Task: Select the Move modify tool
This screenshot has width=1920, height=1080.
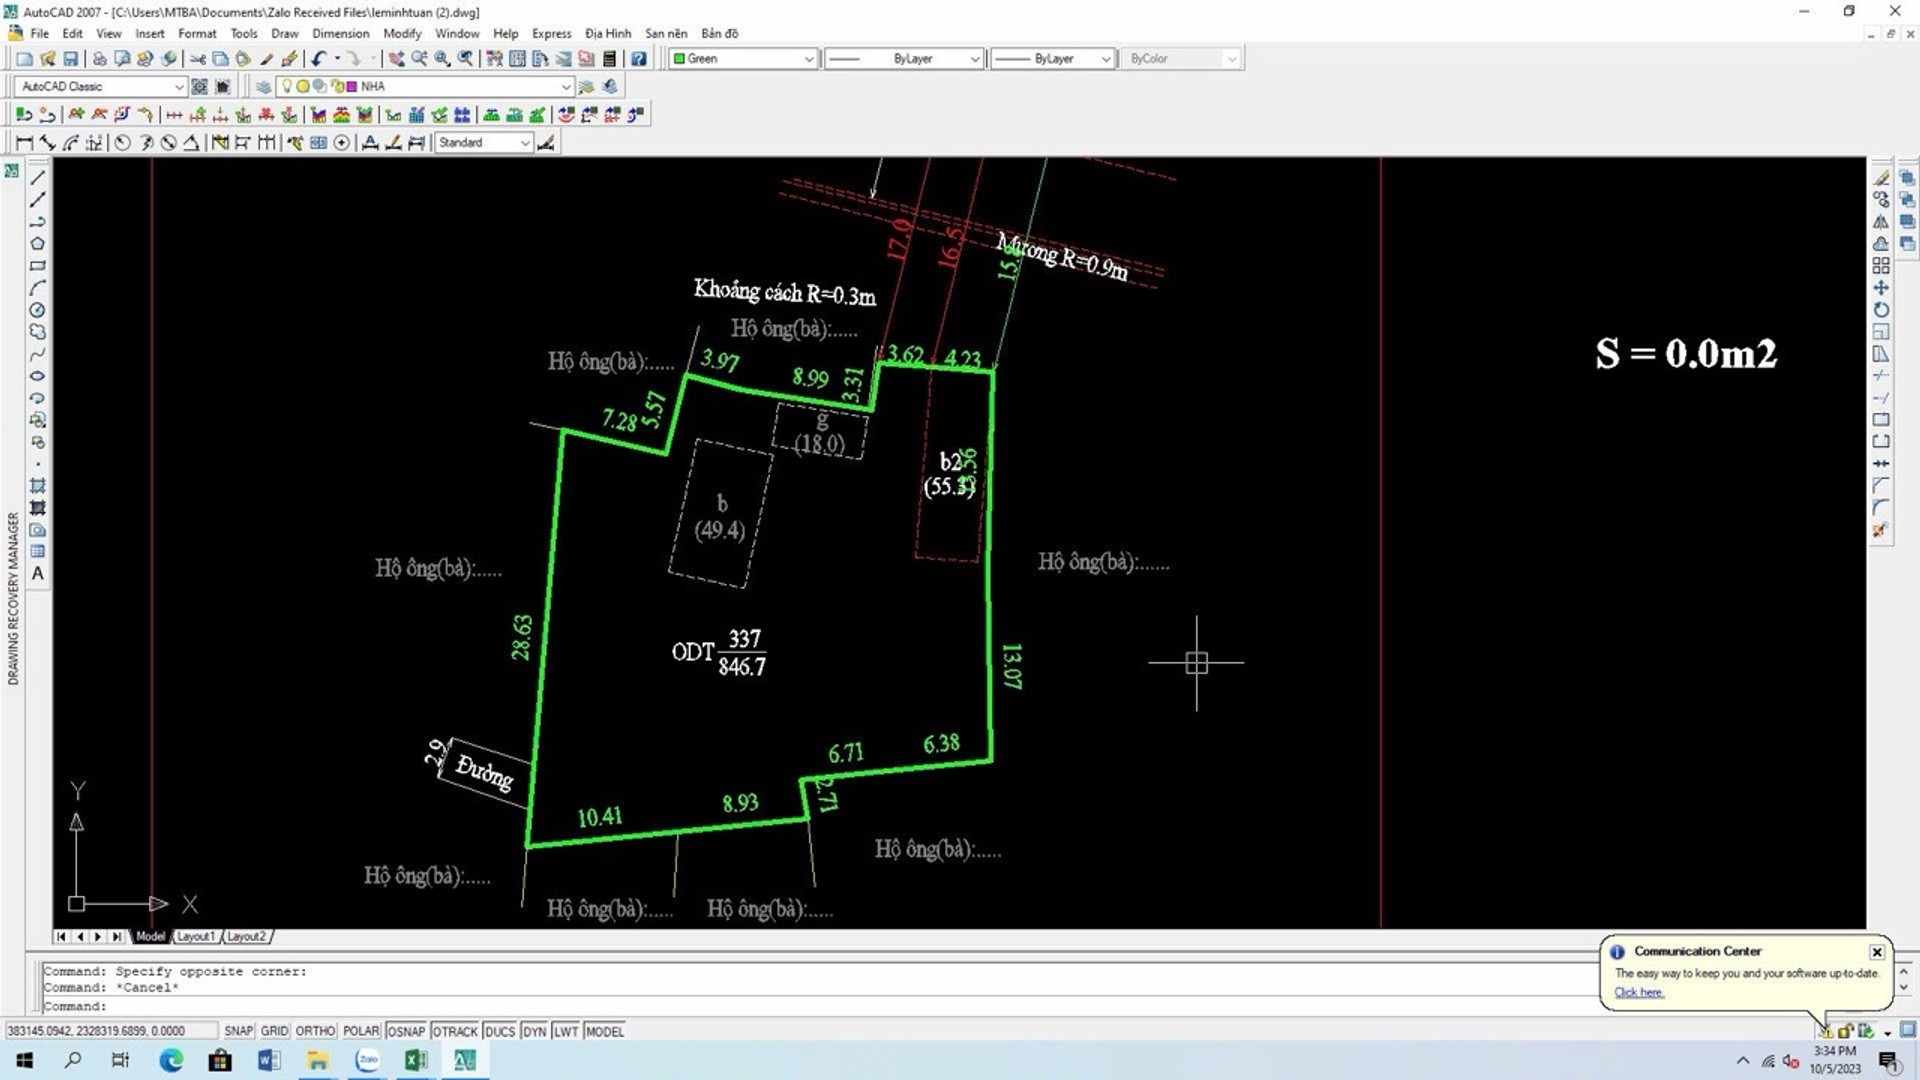Action: [x=1881, y=288]
